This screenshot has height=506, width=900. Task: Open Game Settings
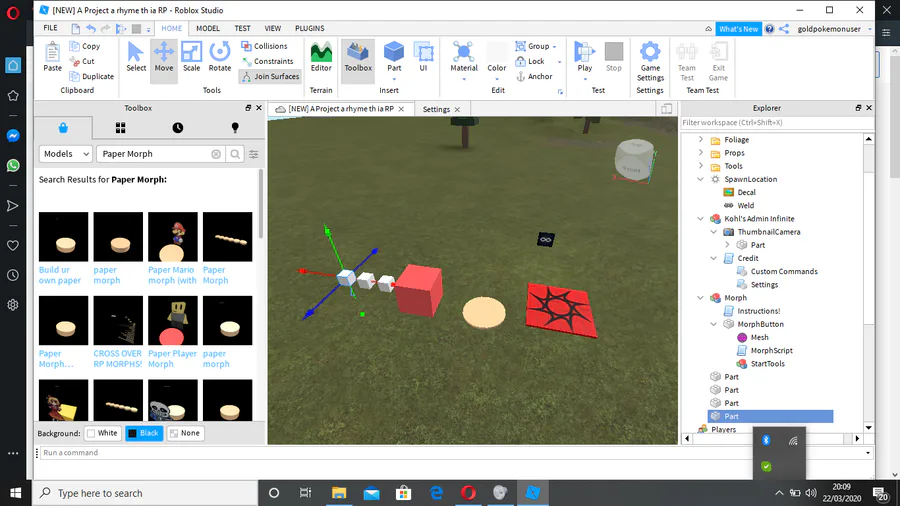click(x=650, y=61)
